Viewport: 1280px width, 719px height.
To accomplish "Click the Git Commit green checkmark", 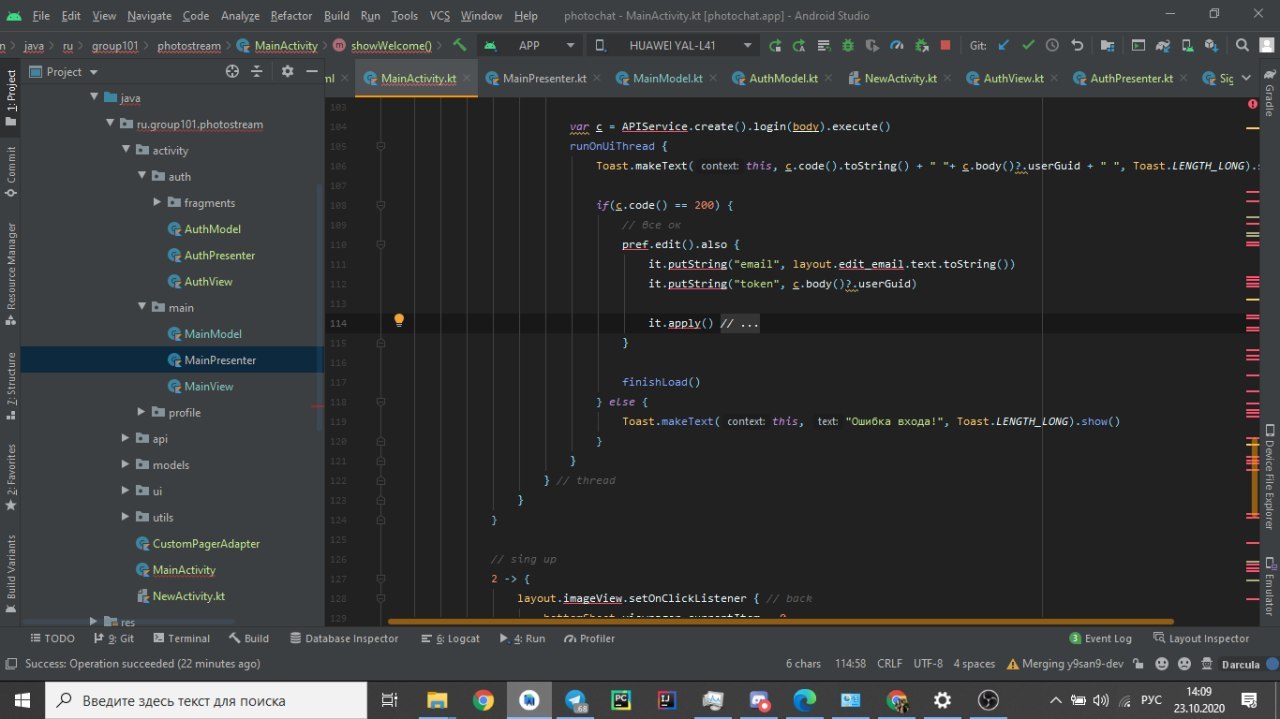I will click(1028, 45).
